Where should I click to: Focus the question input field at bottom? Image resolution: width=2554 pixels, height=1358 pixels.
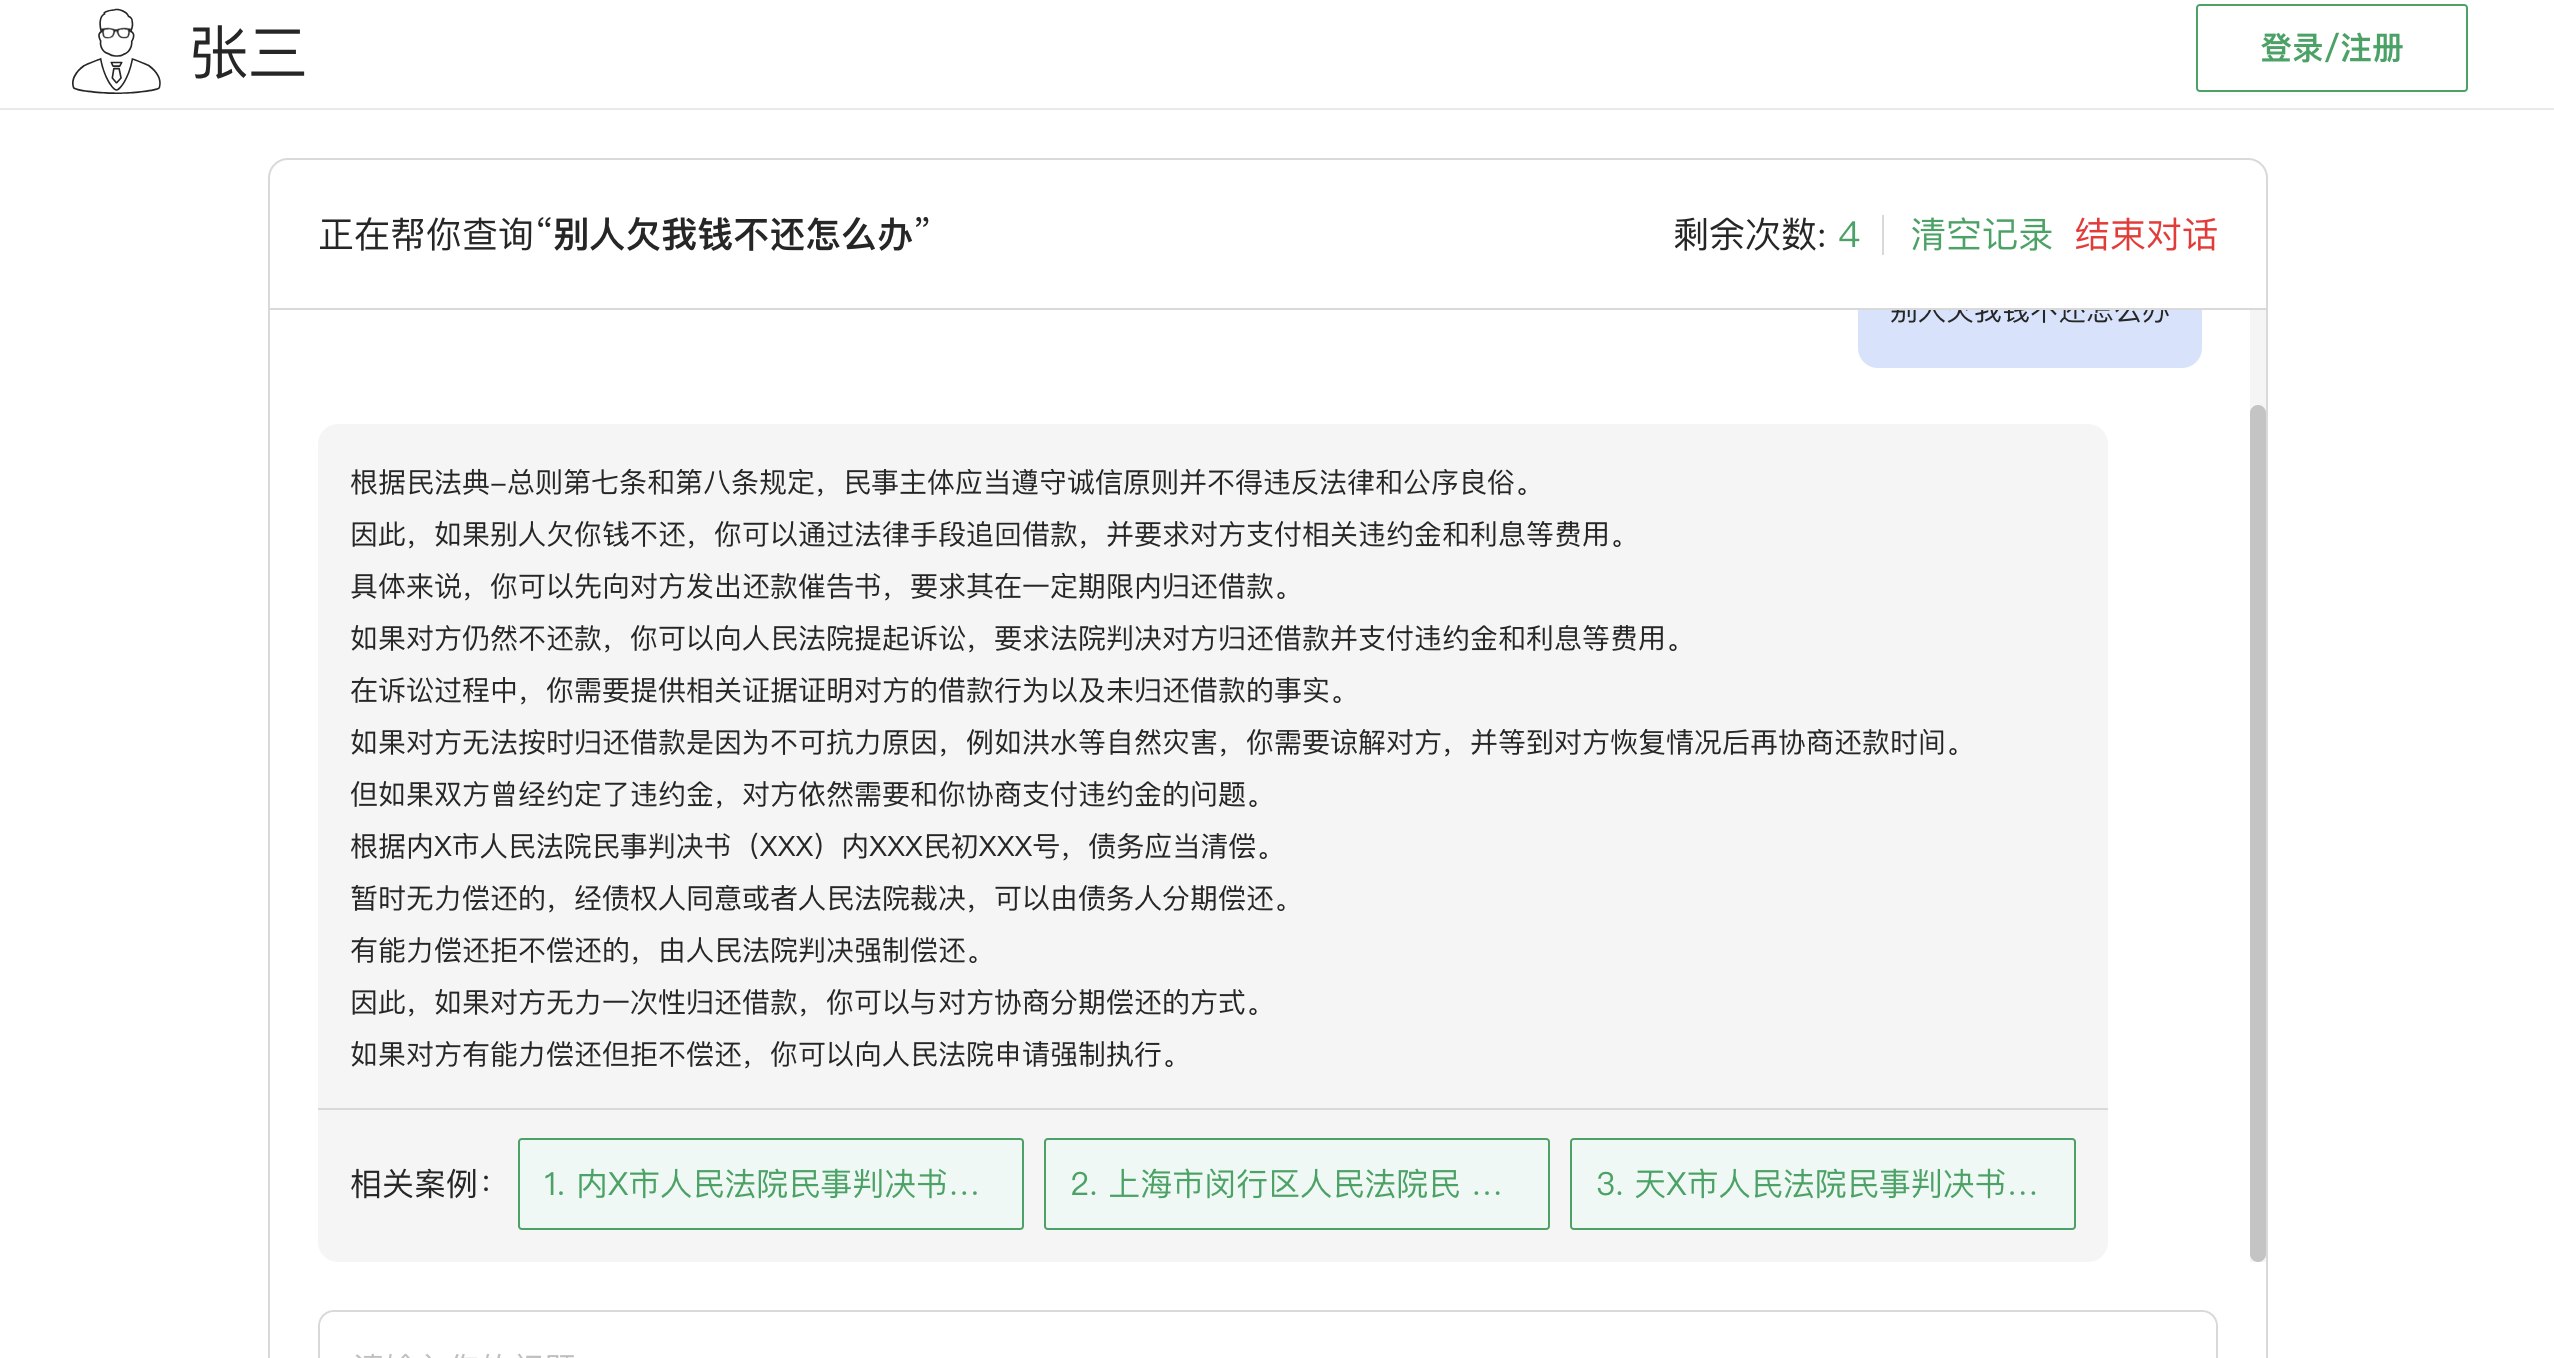1266,1340
